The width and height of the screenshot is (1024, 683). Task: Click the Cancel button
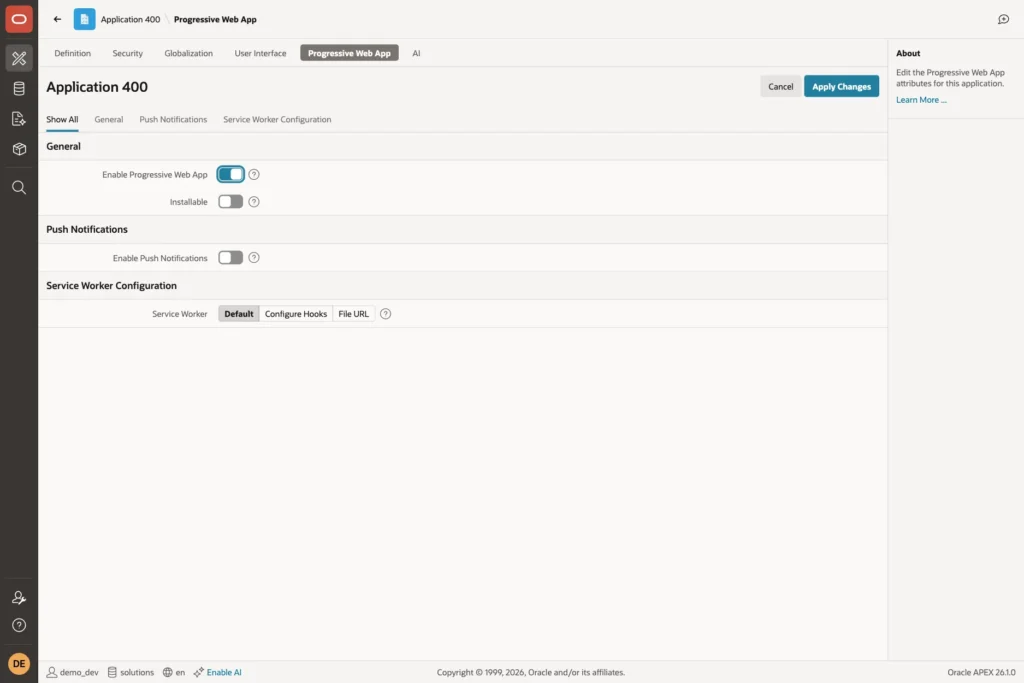coord(780,86)
